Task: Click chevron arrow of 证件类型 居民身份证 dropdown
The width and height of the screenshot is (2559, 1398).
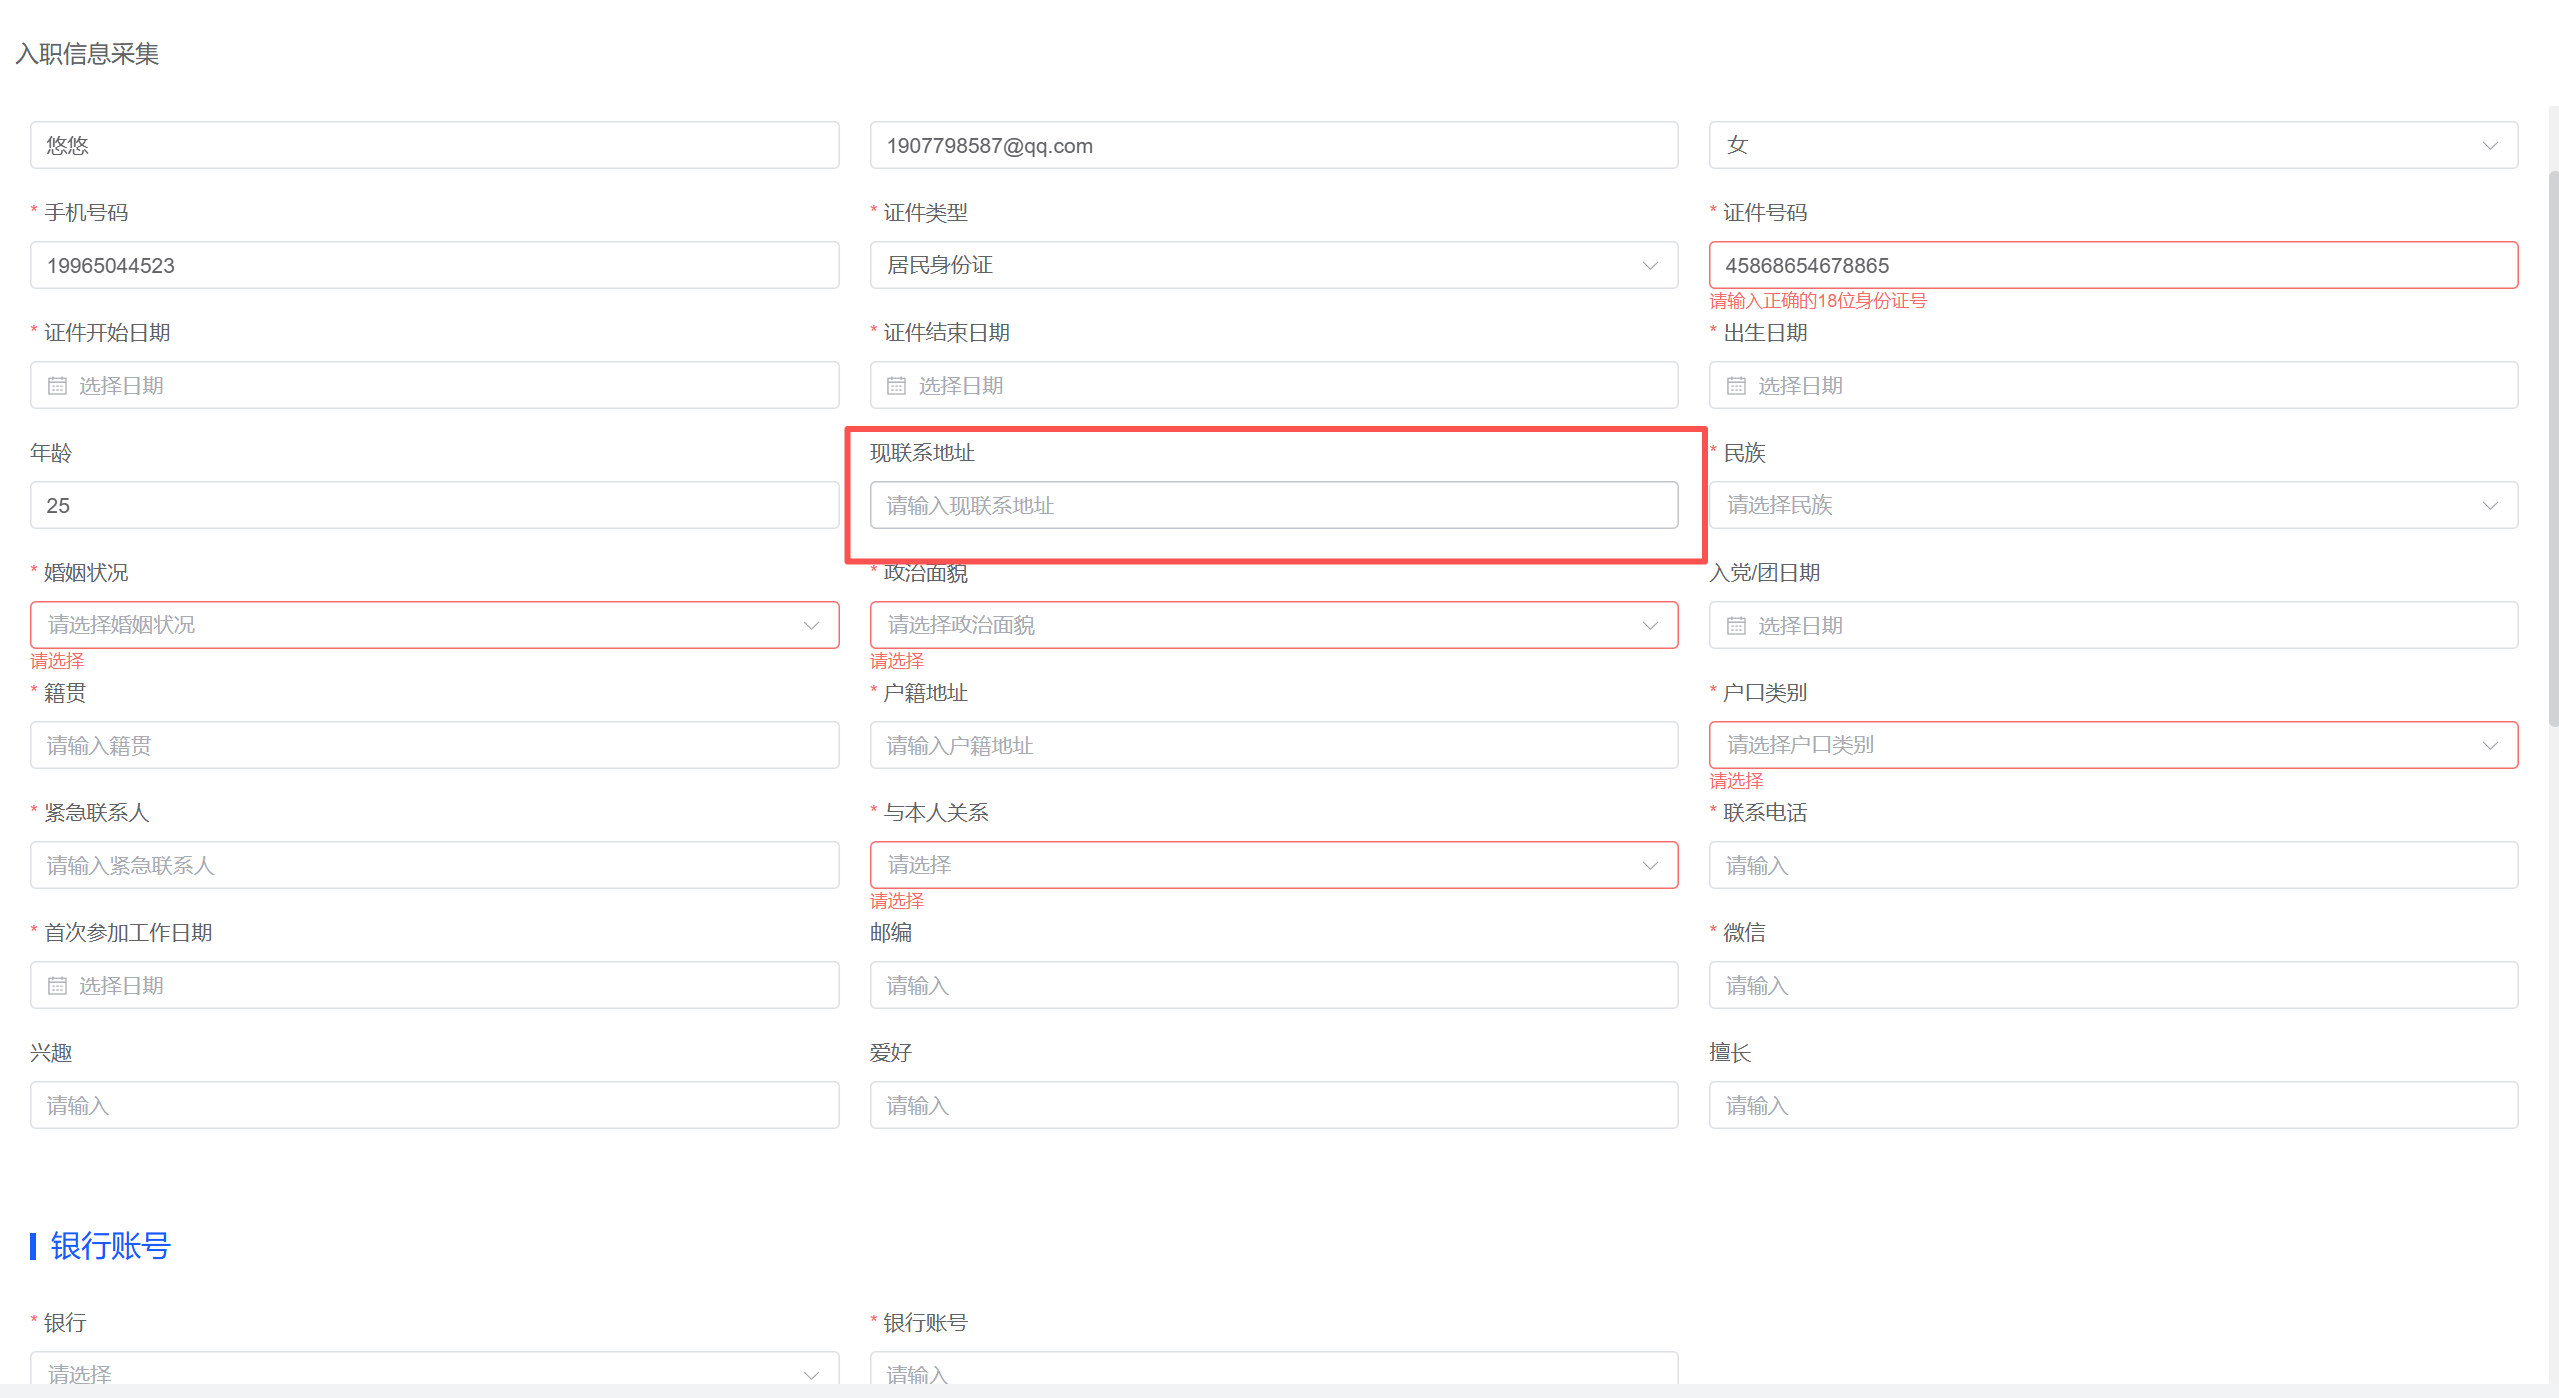Action: pos(1650,266)
